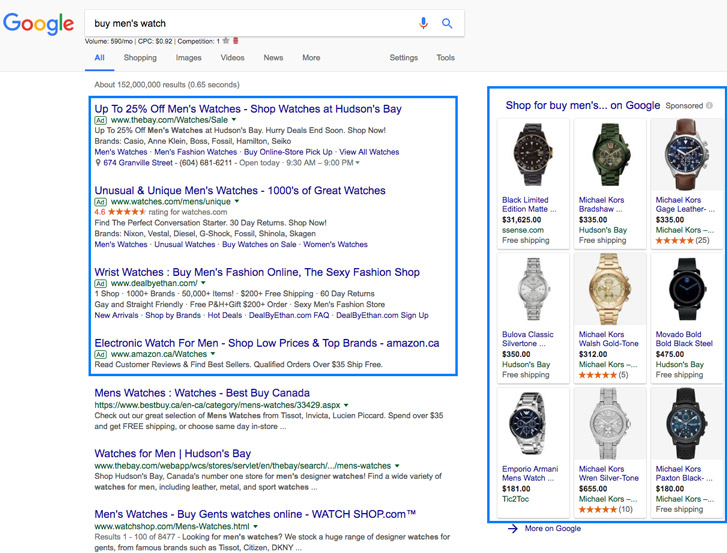Open the Shopping tab
This screenshot has height=553, width=727.
[x=140, y=57]
